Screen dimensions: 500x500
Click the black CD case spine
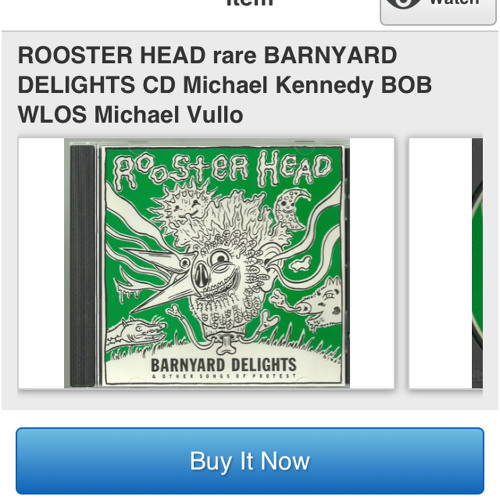point(82,266)
